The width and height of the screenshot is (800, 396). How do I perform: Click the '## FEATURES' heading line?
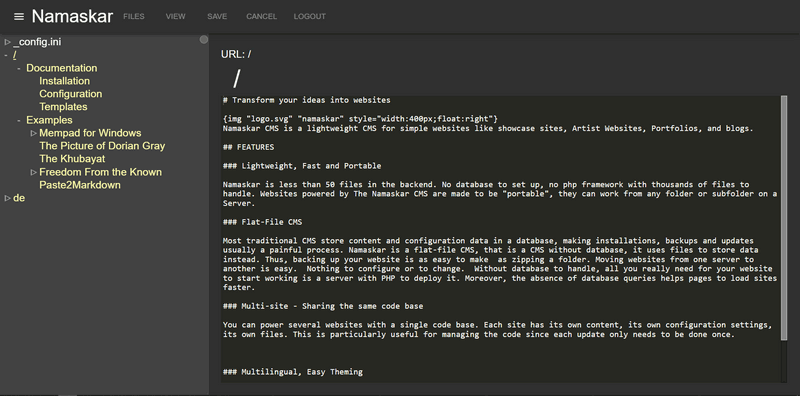(x=248, y=147)
